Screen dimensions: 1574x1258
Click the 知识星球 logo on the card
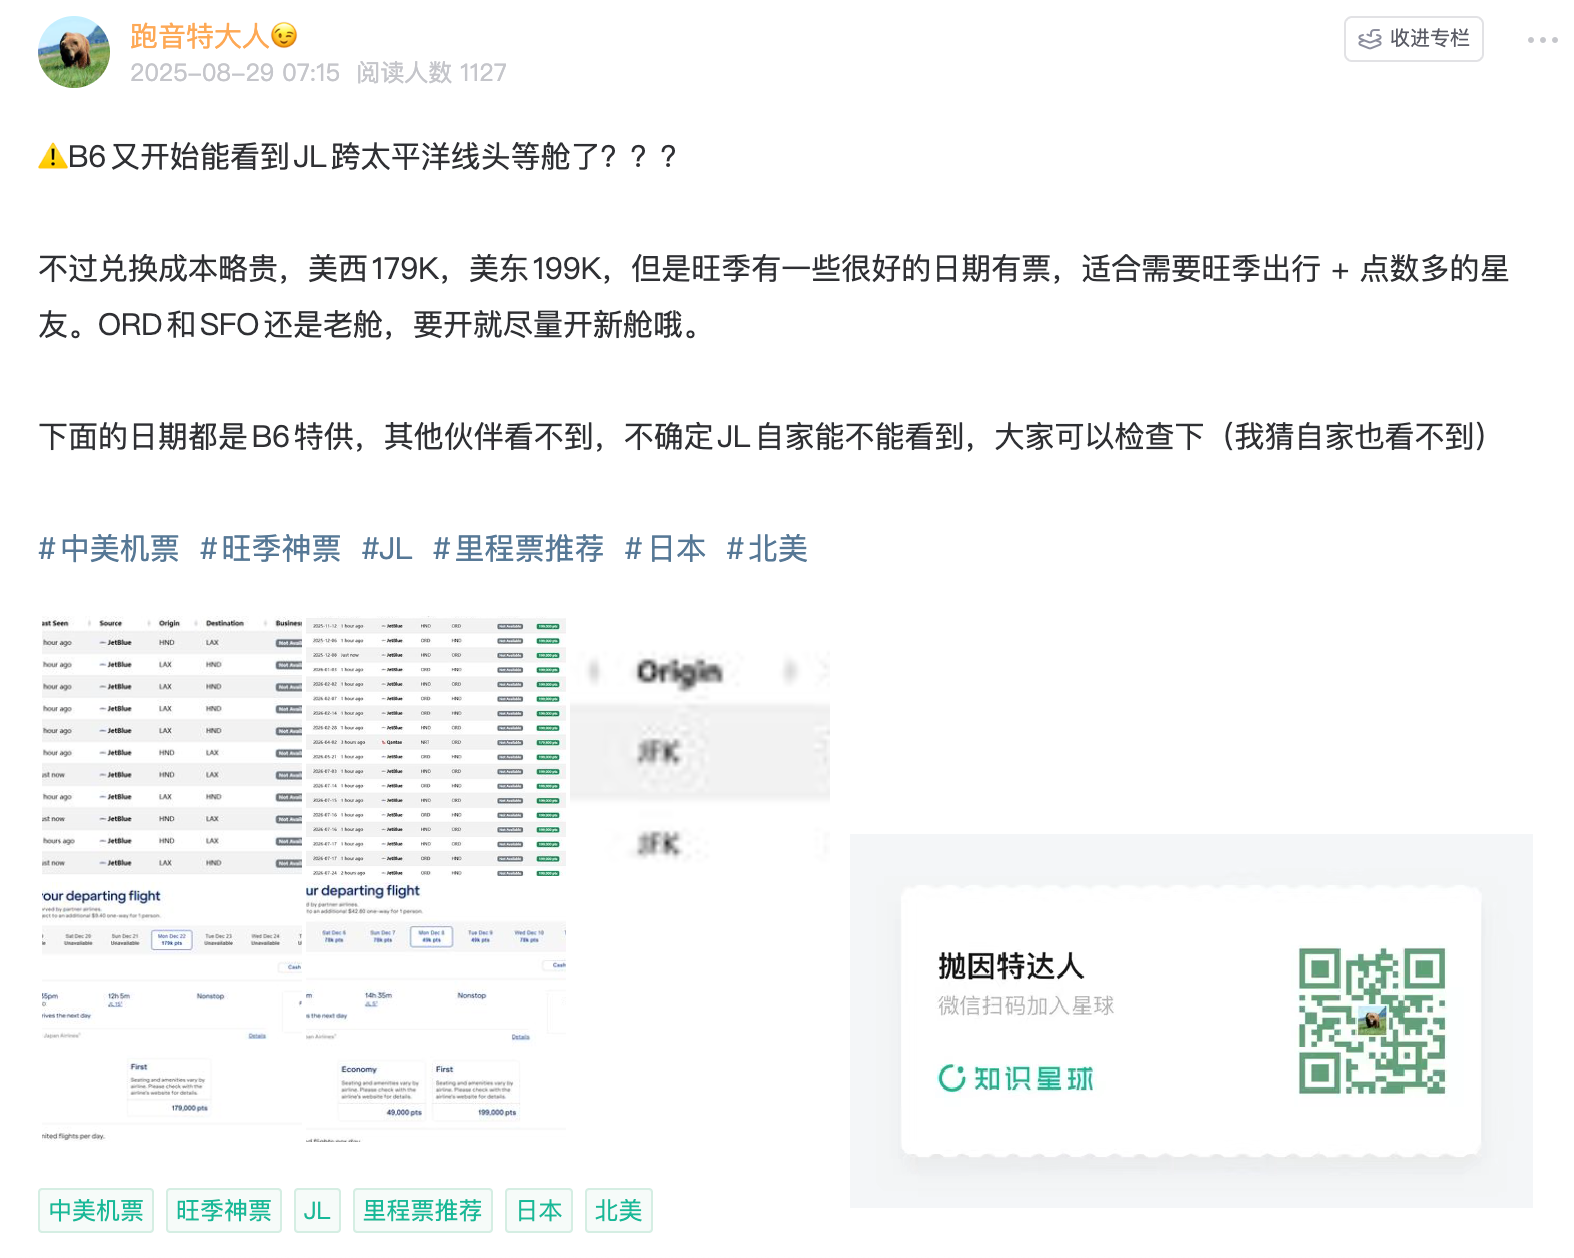1016,1078
